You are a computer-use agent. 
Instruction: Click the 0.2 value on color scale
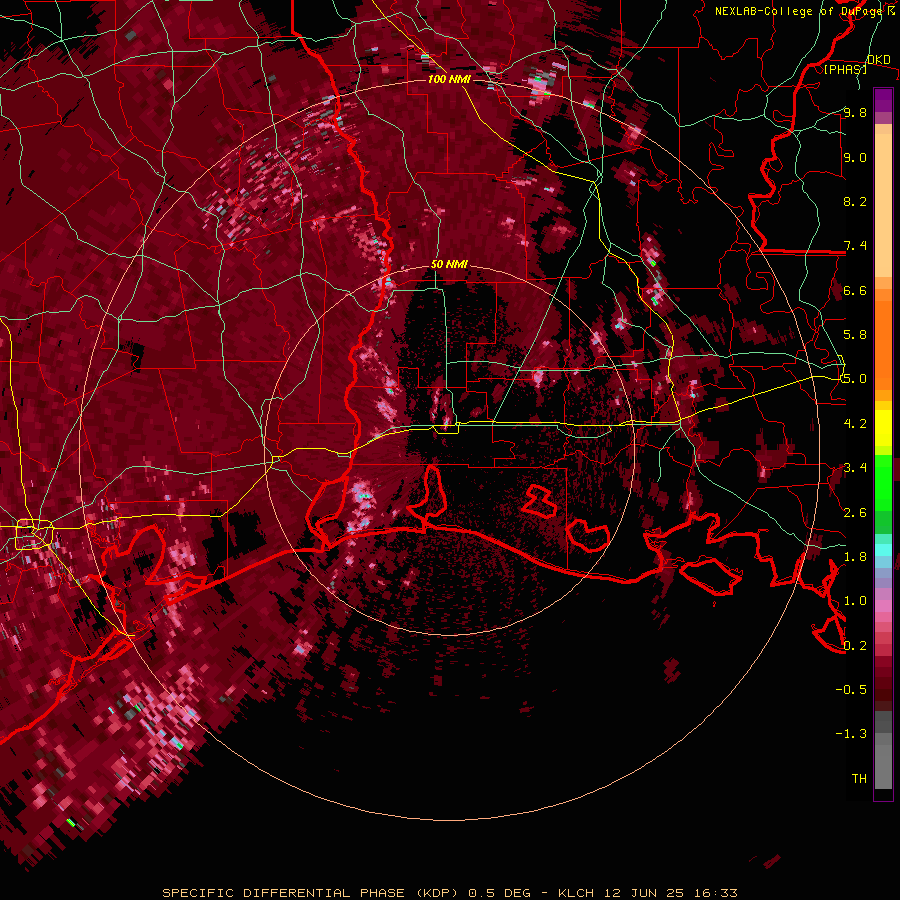tap(855, 646)
